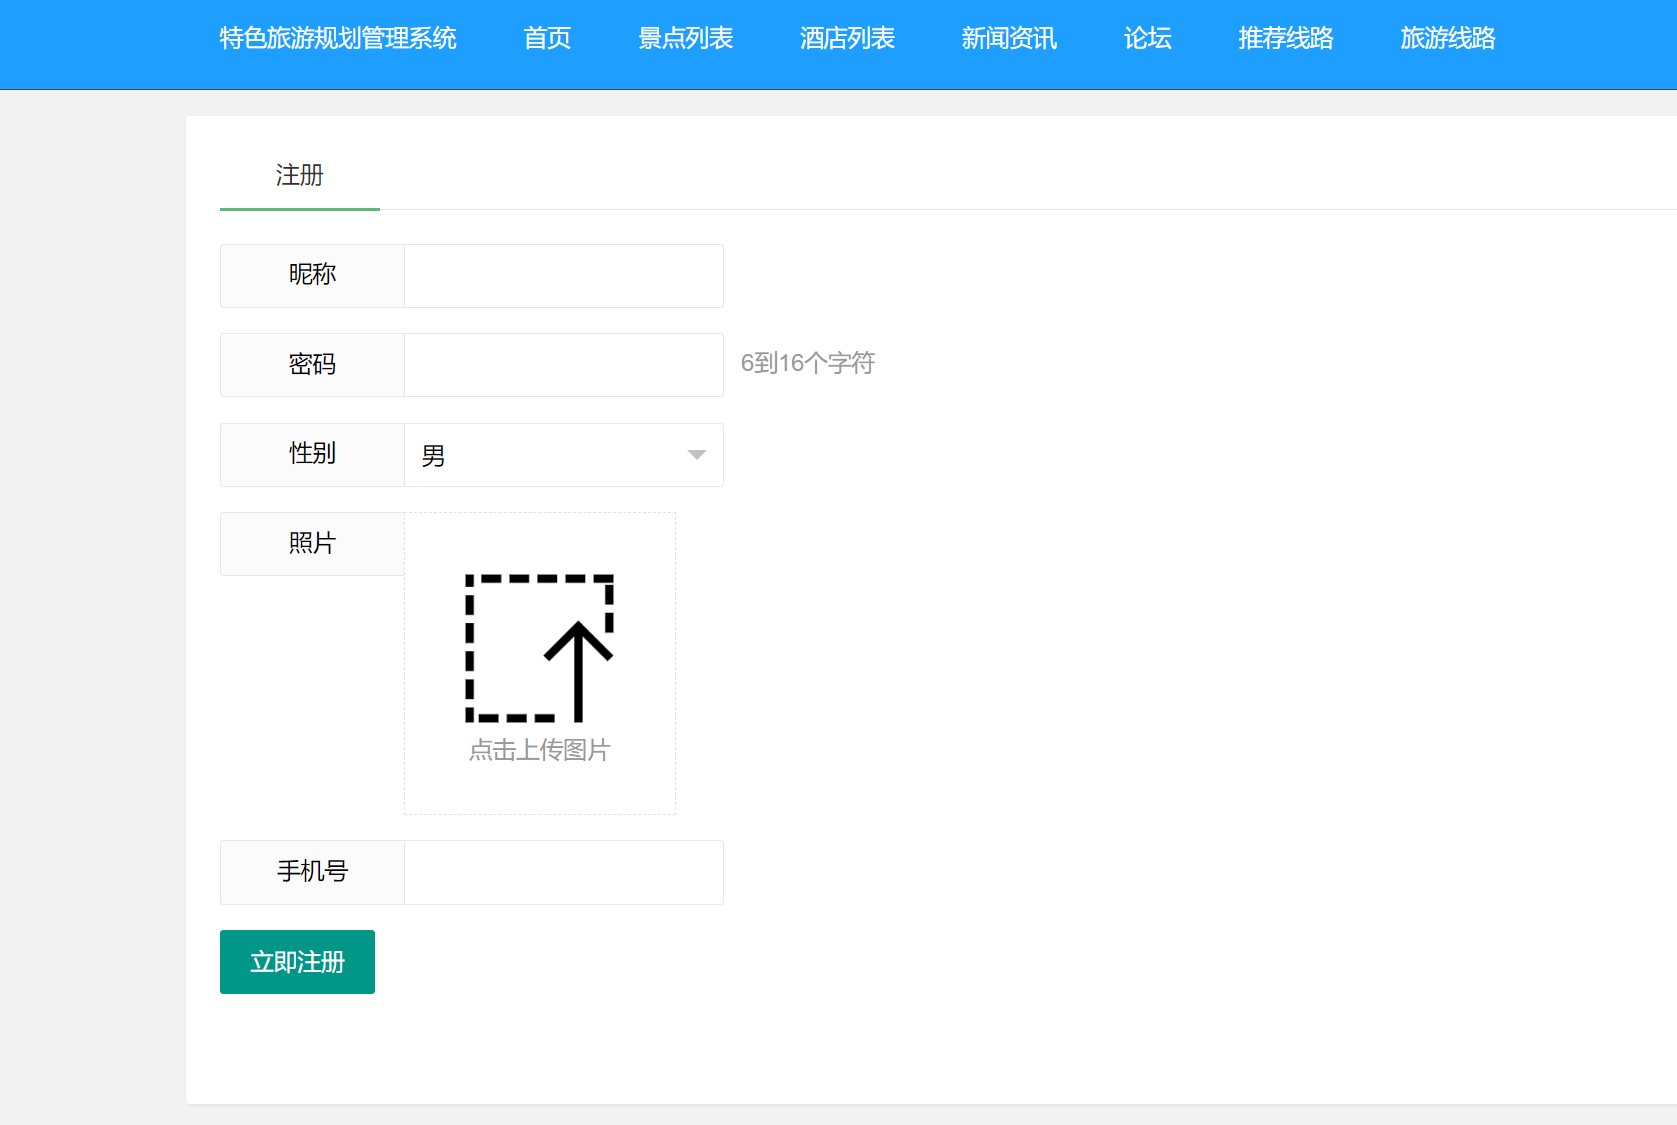Screen dimensions: 1677x1125
Task: Go to 景点列表 page
Action: click(685, 39)
